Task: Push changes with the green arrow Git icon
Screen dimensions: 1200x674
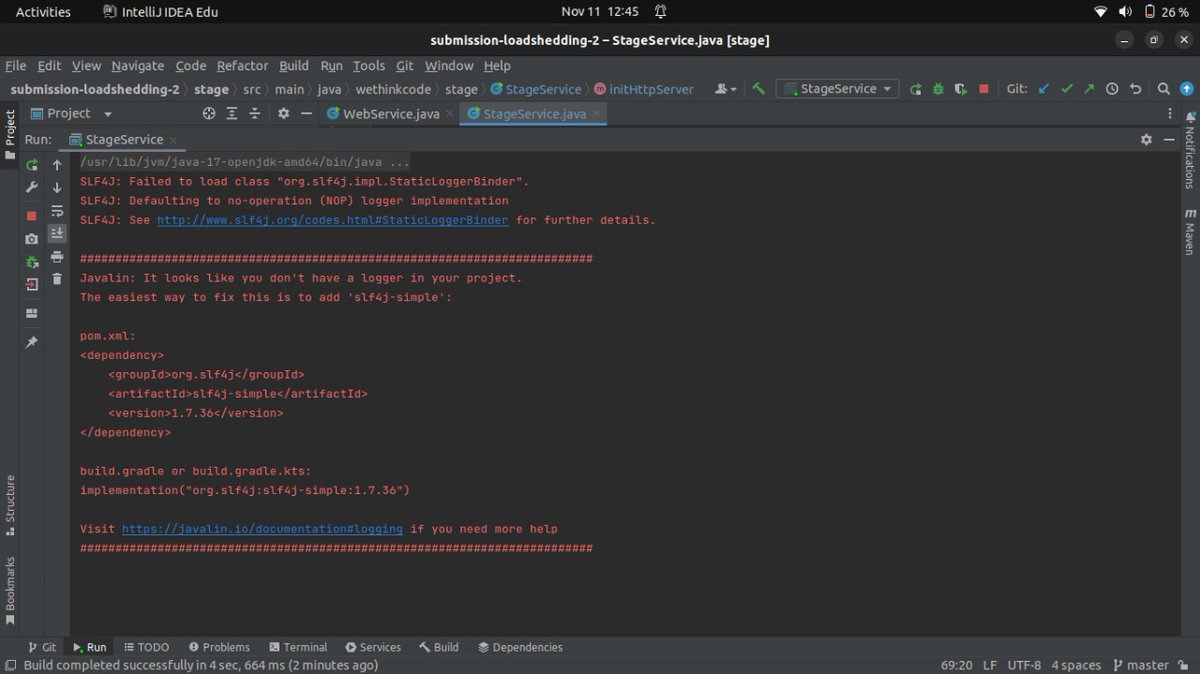Action: click(1089, 89)
